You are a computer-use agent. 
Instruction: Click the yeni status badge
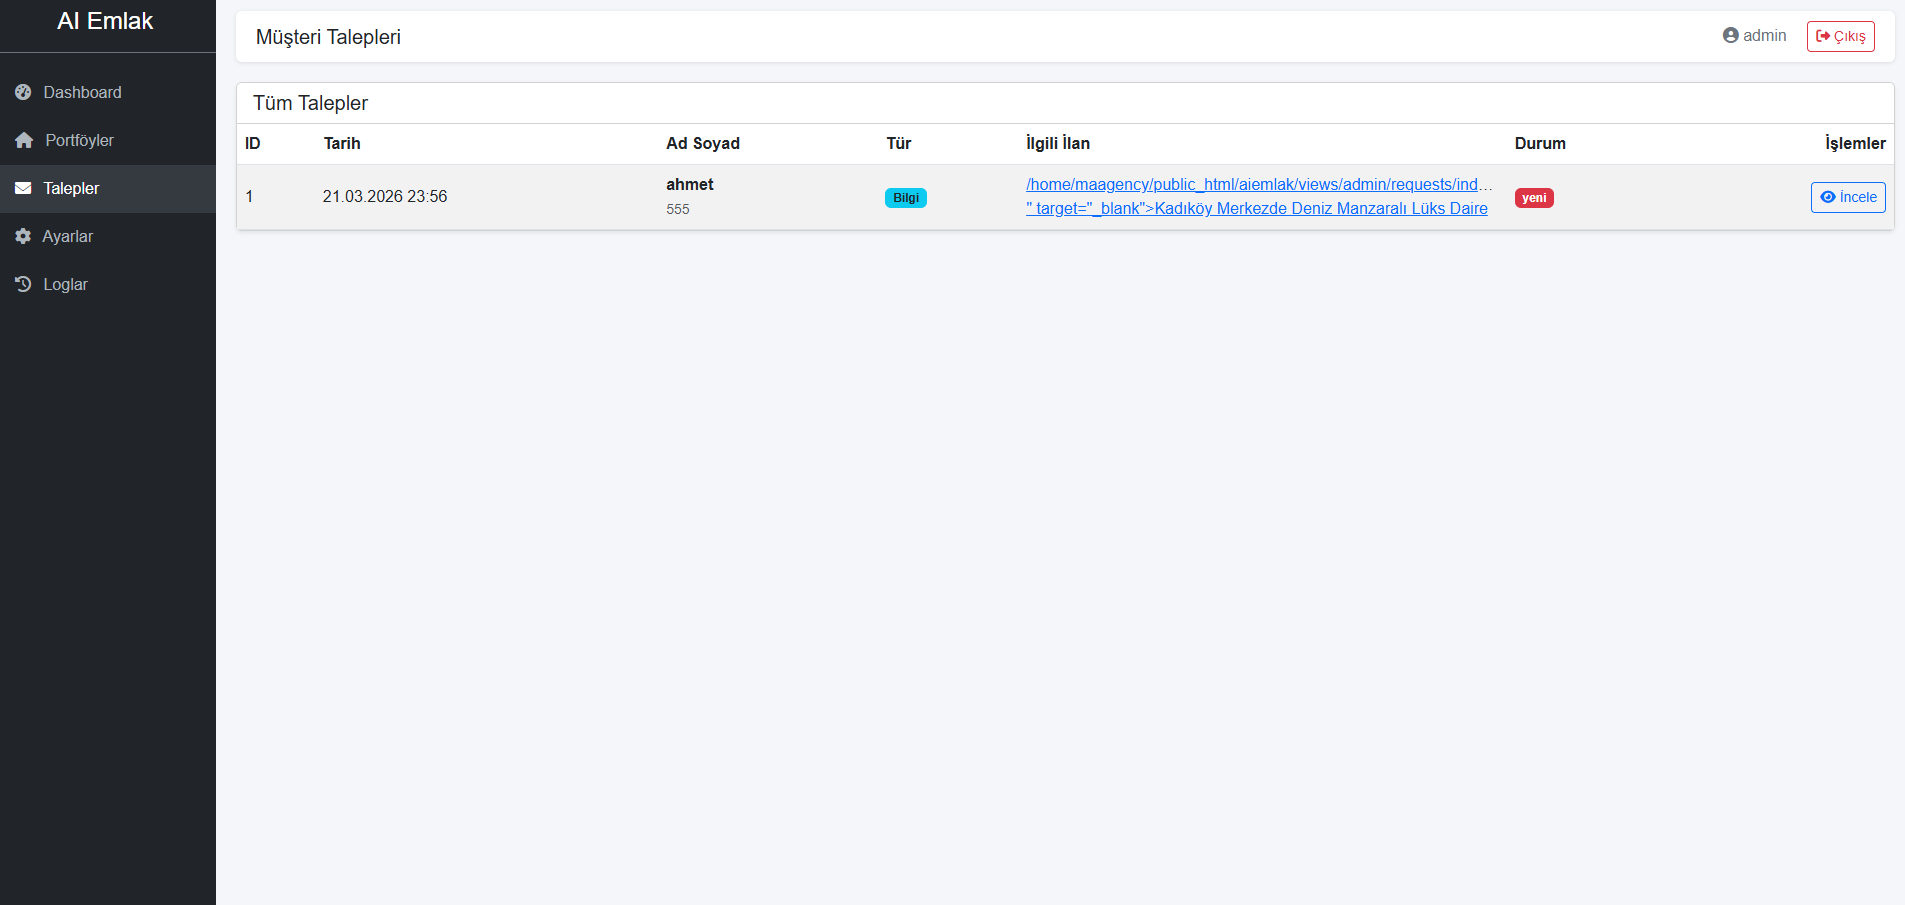pyautogui.click(x=1534, y=198)
